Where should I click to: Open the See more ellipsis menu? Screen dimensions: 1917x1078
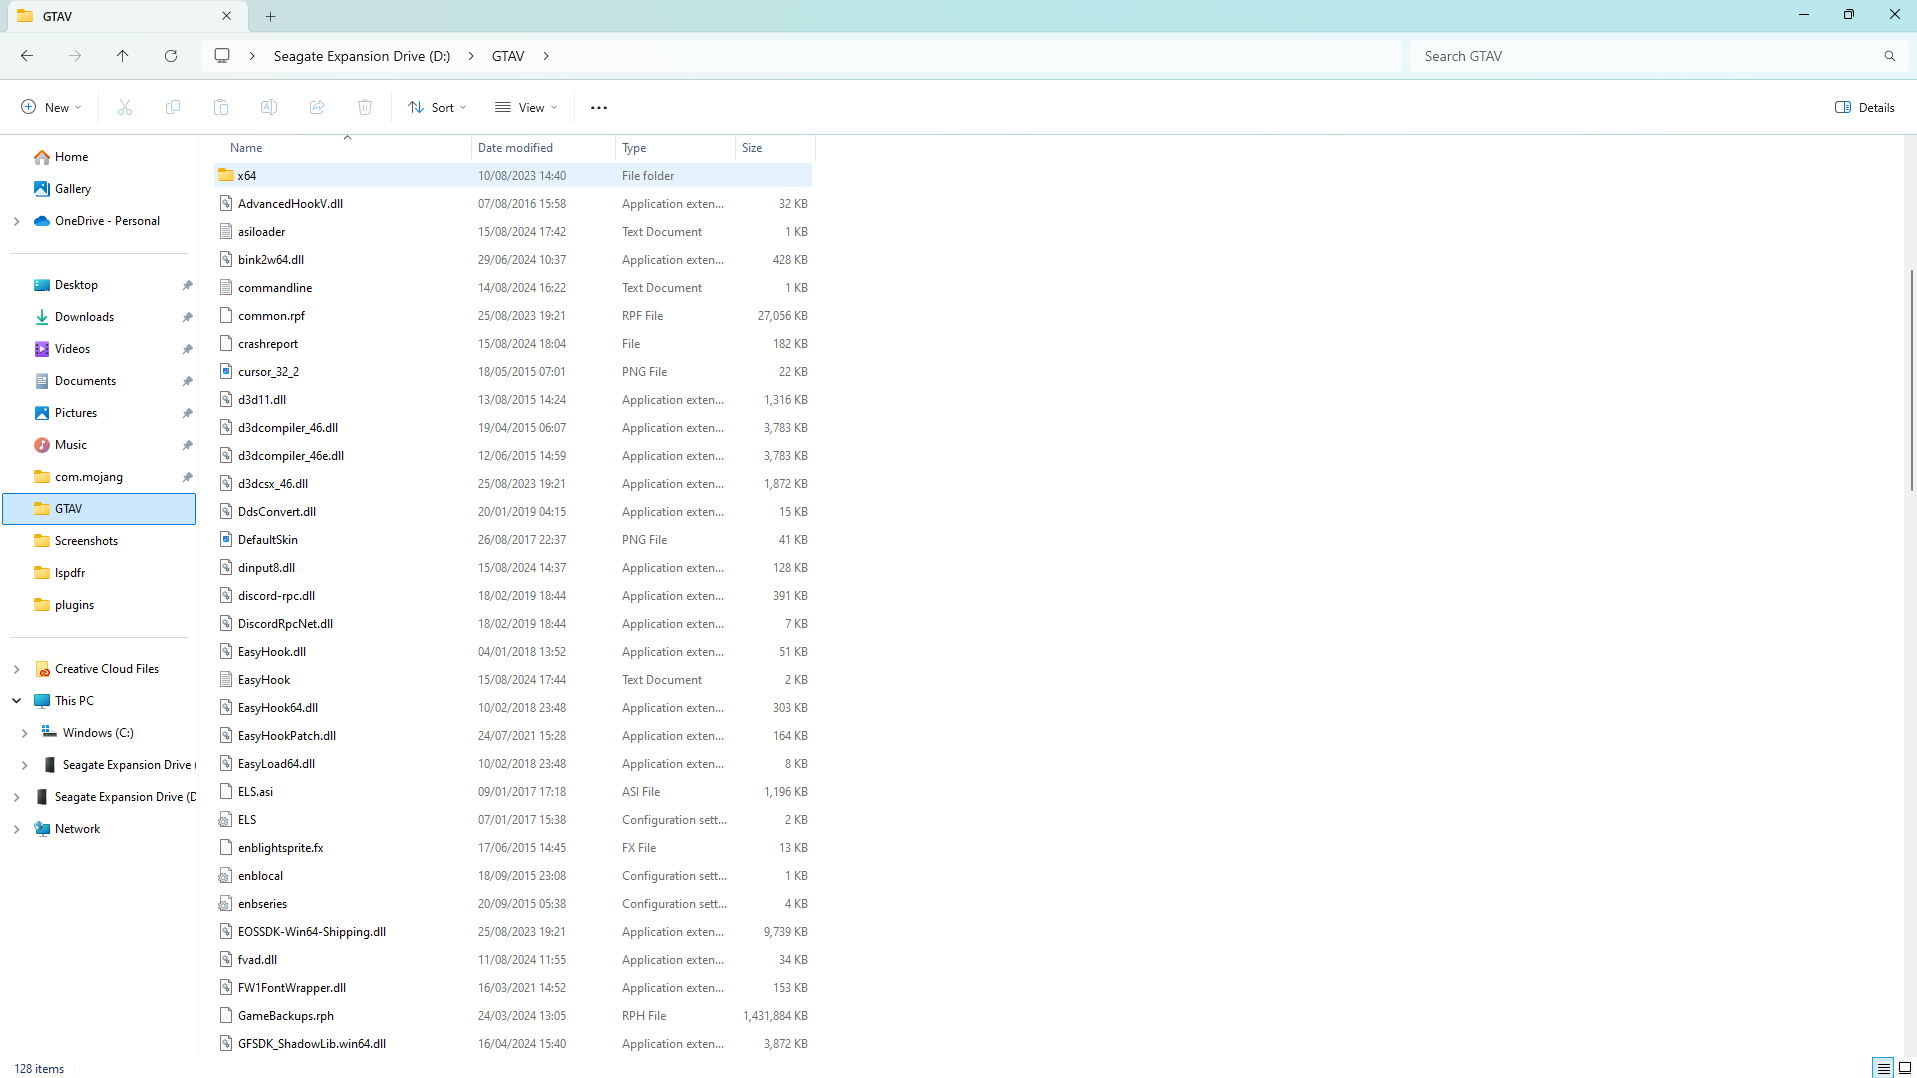click(x=599, y=107)
